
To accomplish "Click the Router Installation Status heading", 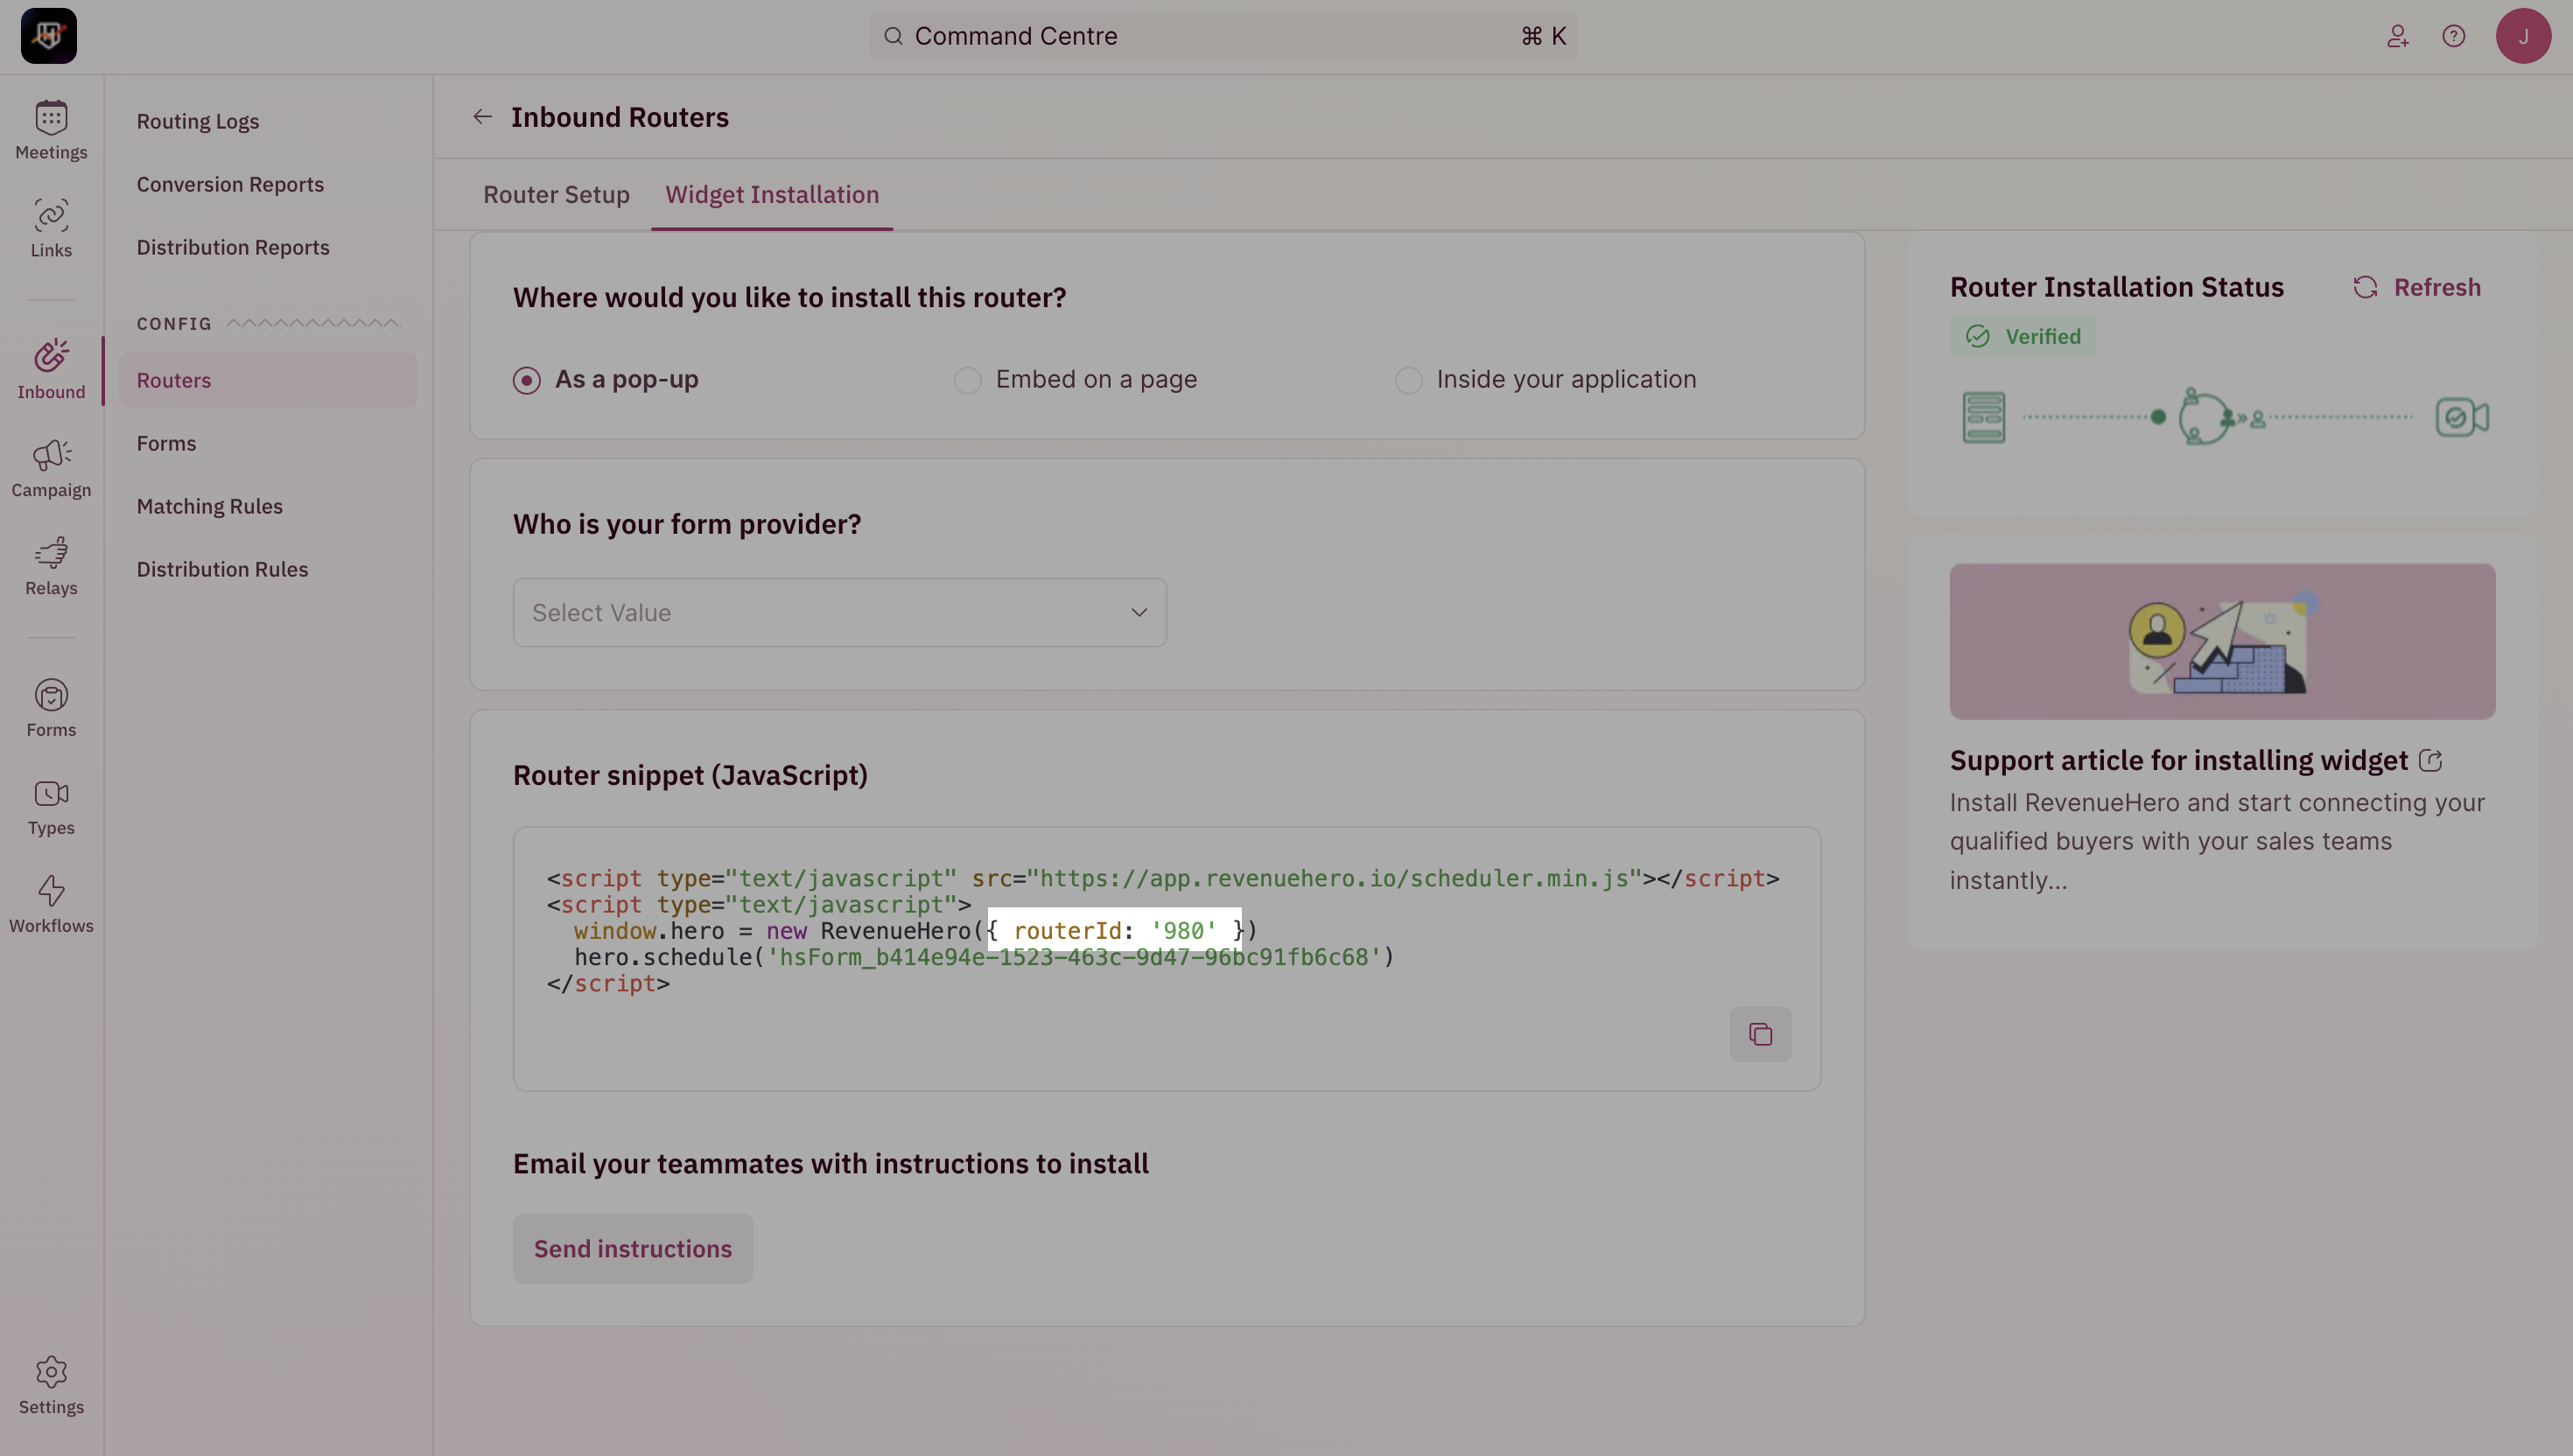I will pyautogui.click(x=2116, y=287).
